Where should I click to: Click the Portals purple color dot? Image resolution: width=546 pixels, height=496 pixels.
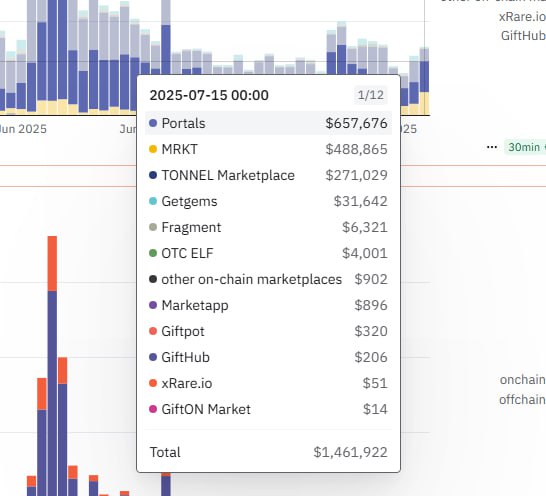tap(153, 123)
